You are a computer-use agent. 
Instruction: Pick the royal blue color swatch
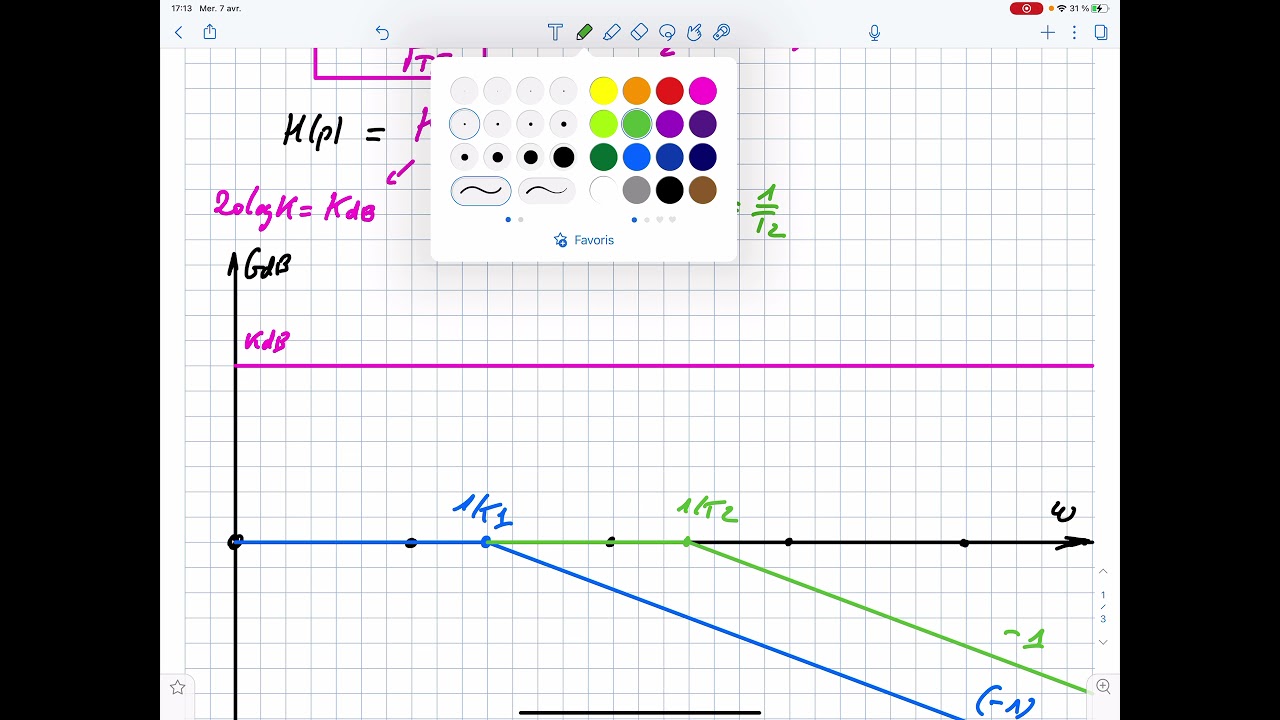click(670, 157)
